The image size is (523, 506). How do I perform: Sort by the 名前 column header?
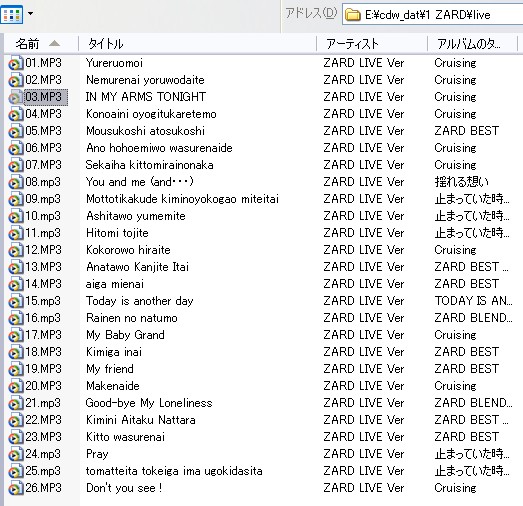[41, 44]
